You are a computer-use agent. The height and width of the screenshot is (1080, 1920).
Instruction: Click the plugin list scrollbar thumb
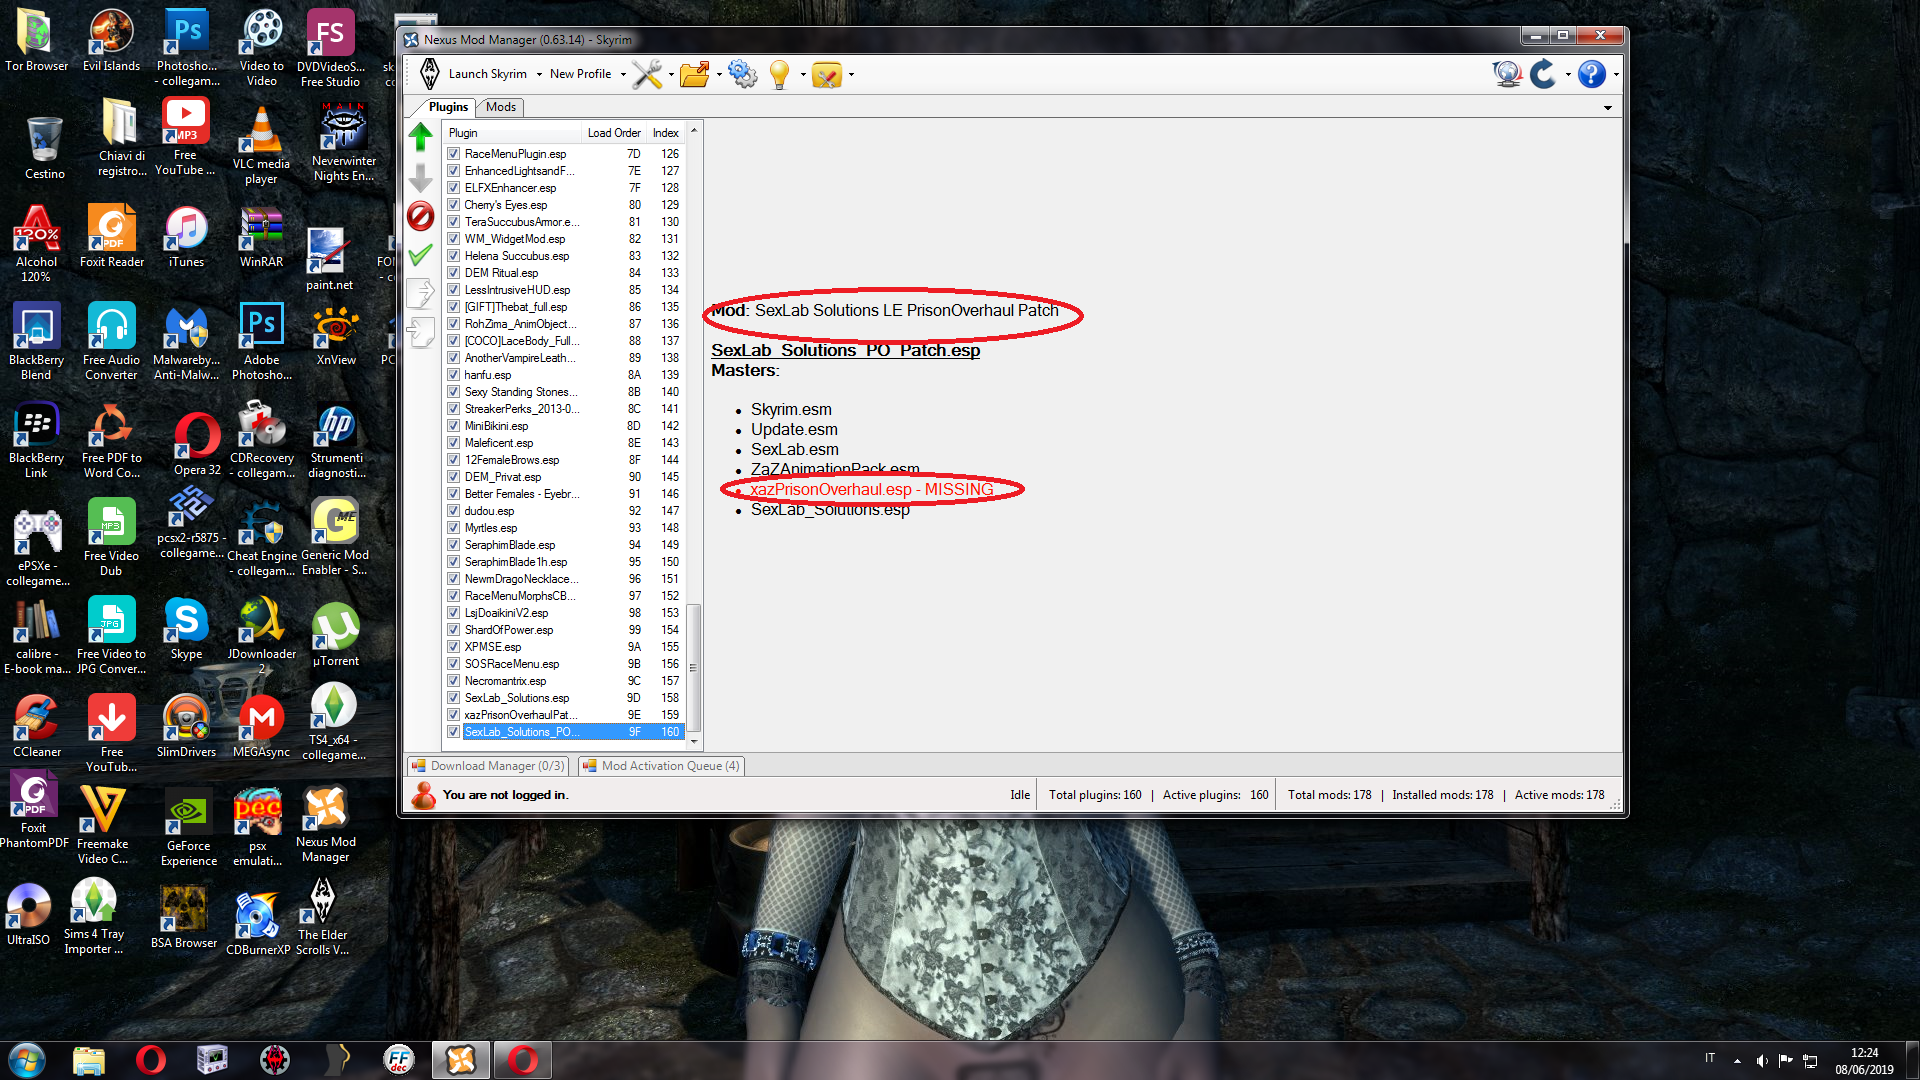[x=694, y=668]
